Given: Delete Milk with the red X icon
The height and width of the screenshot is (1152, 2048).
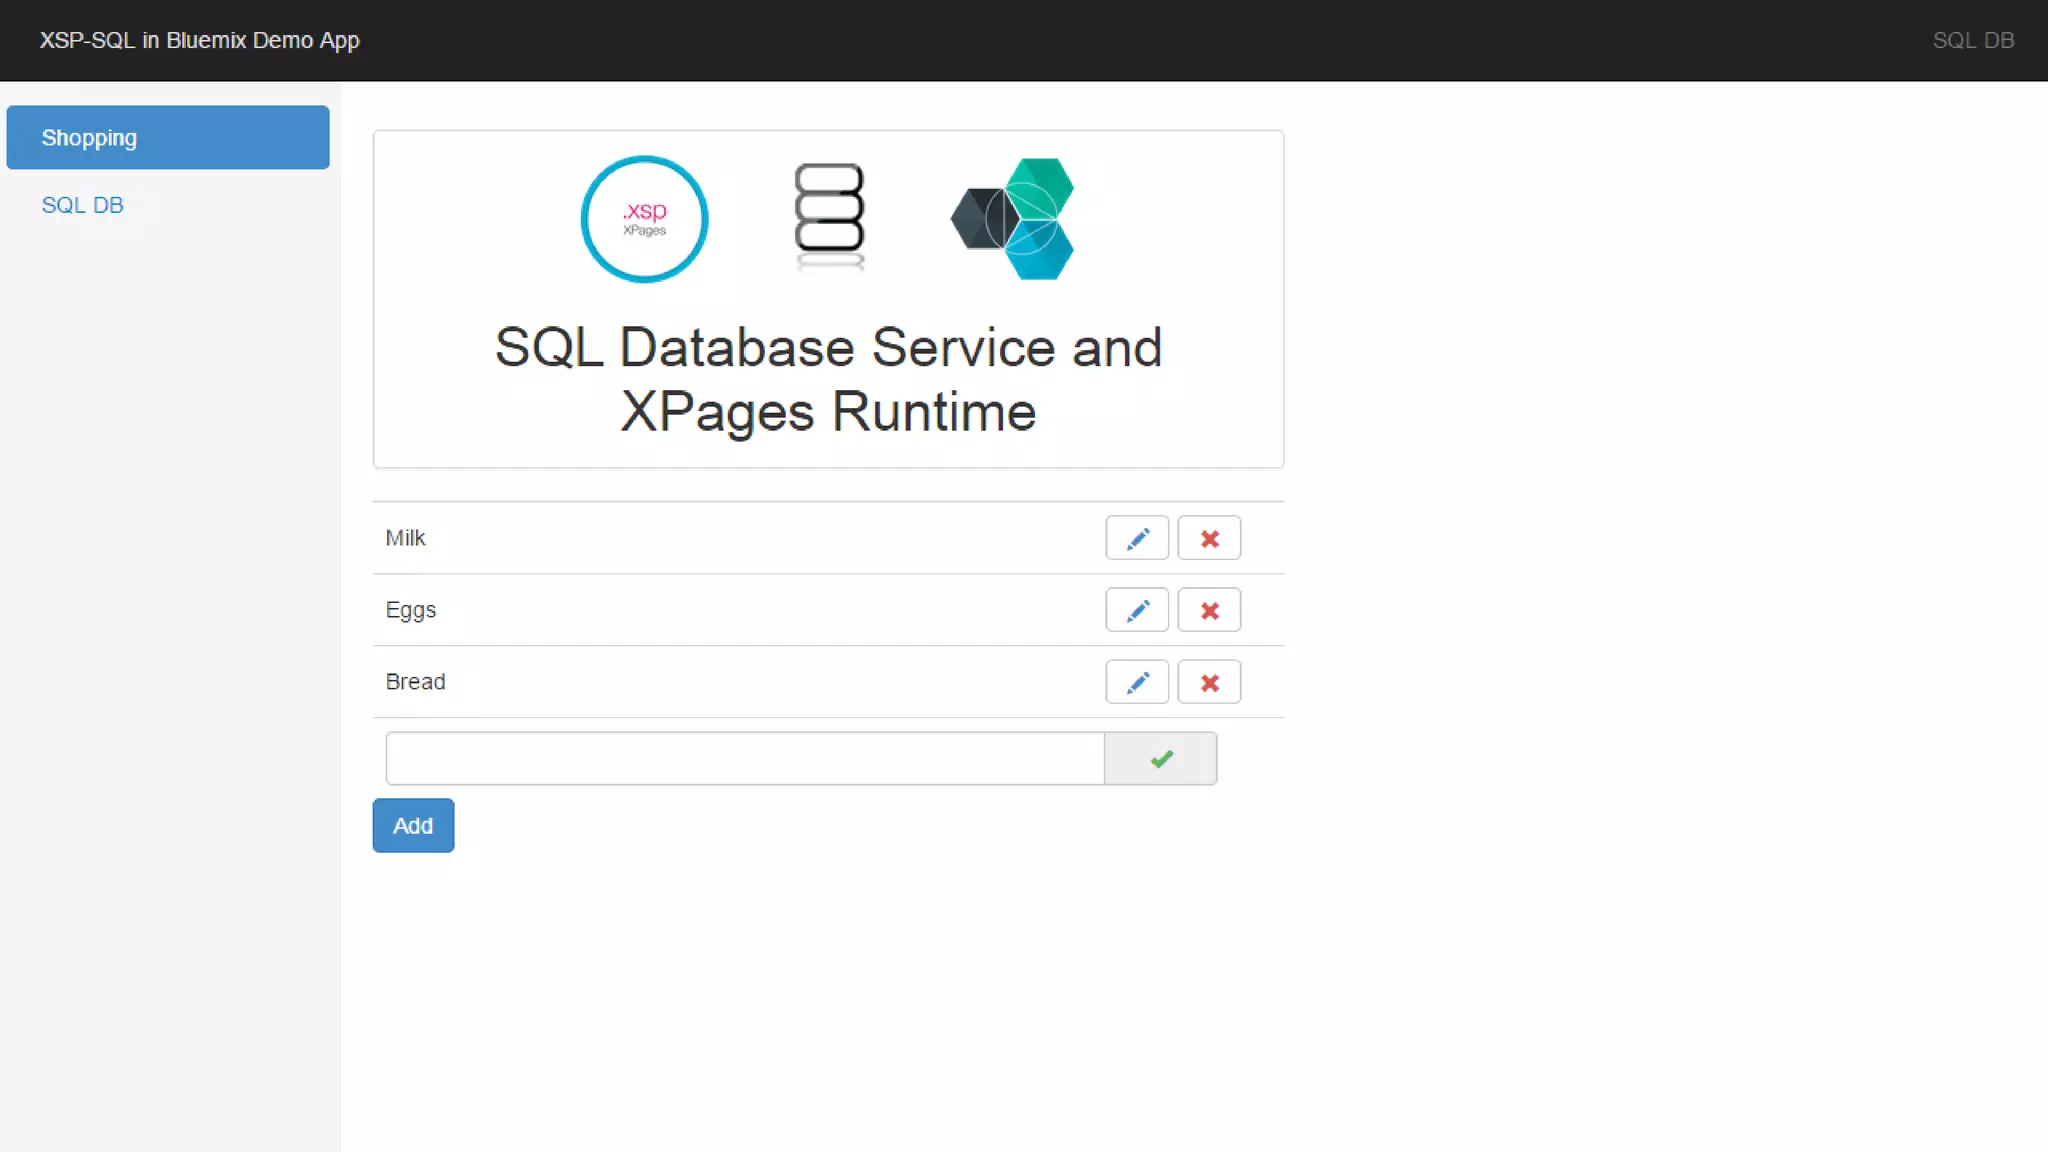Looking at the screenshot, I should tap(1209, 538).
